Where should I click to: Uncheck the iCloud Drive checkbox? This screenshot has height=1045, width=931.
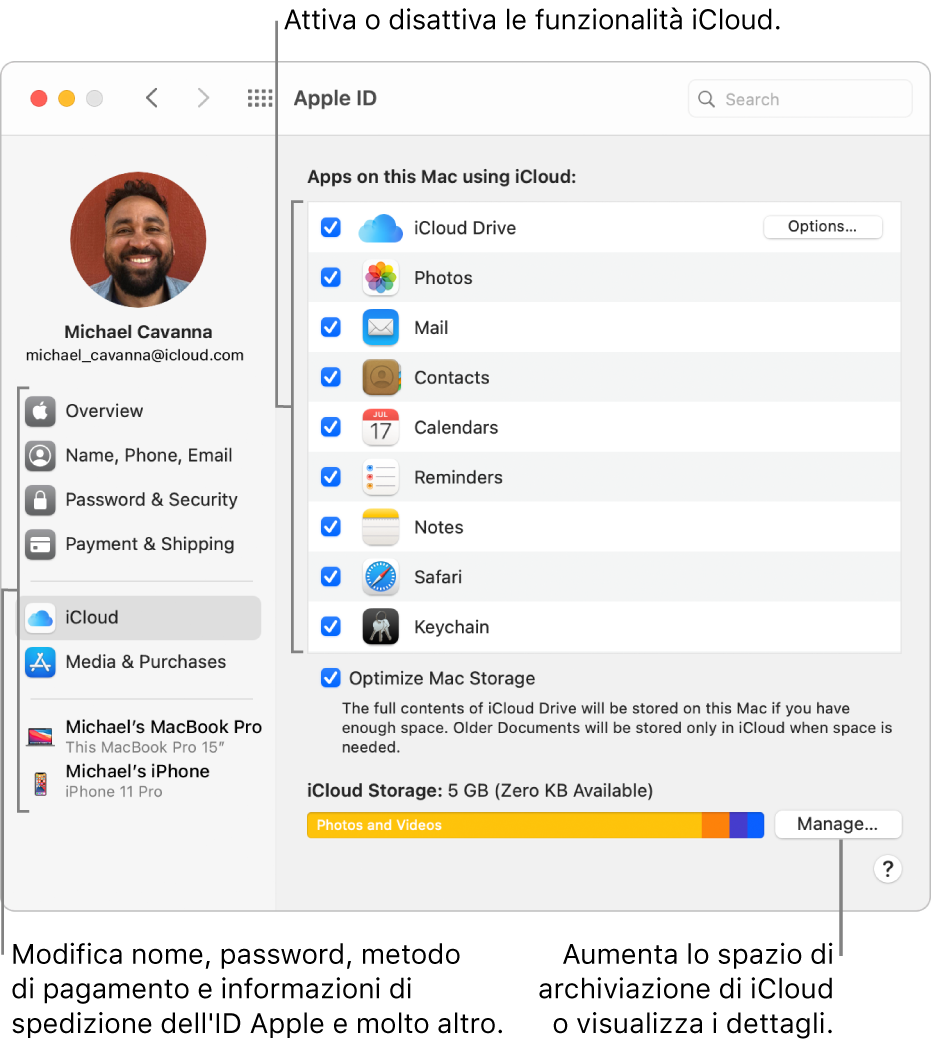coord(331,227)
